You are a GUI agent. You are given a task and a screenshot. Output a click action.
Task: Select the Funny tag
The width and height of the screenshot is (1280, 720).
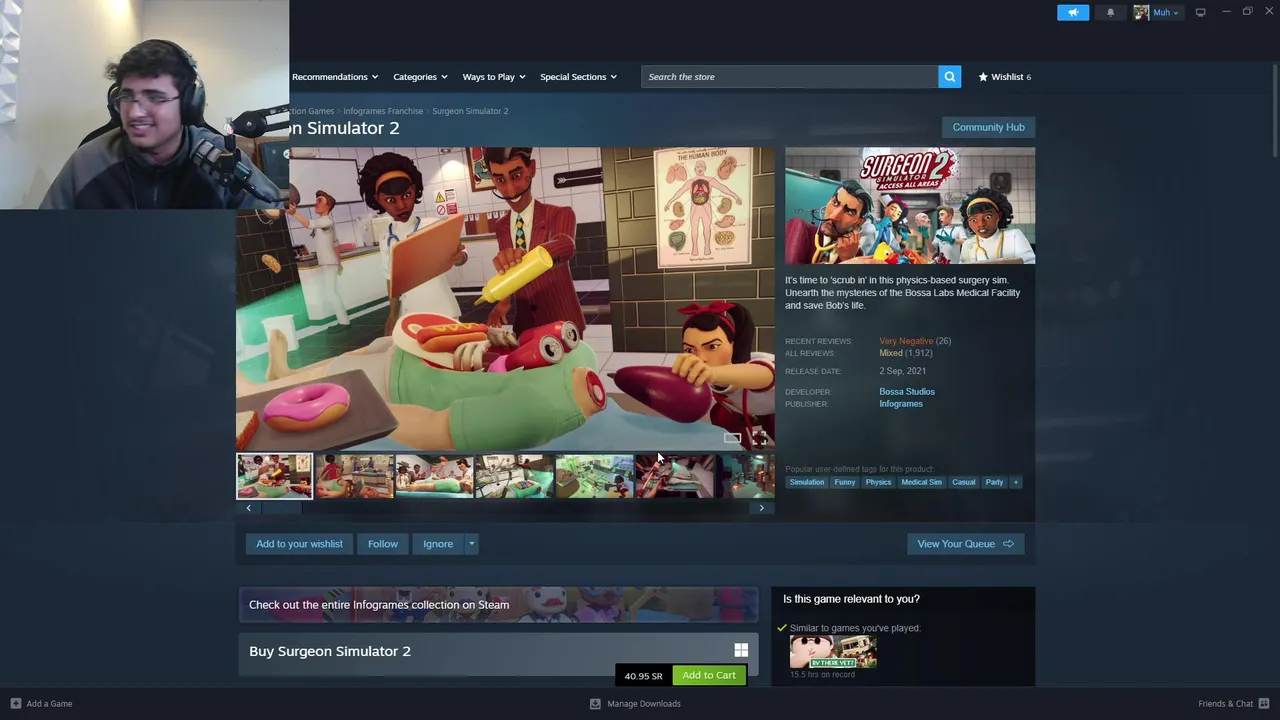coord(845,482)
